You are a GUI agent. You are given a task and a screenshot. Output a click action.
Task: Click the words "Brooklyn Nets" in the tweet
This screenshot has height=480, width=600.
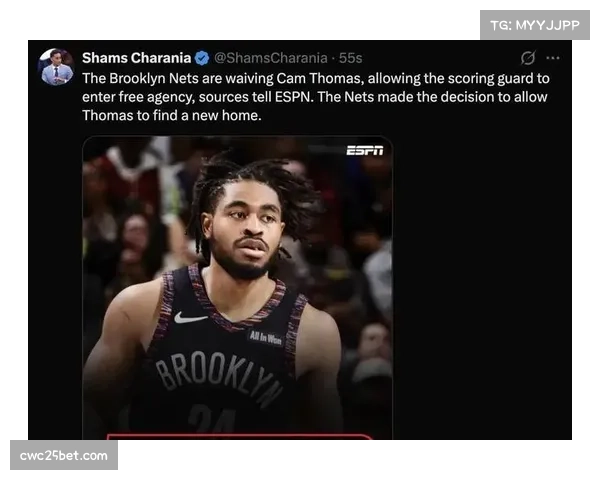point(154,78)
